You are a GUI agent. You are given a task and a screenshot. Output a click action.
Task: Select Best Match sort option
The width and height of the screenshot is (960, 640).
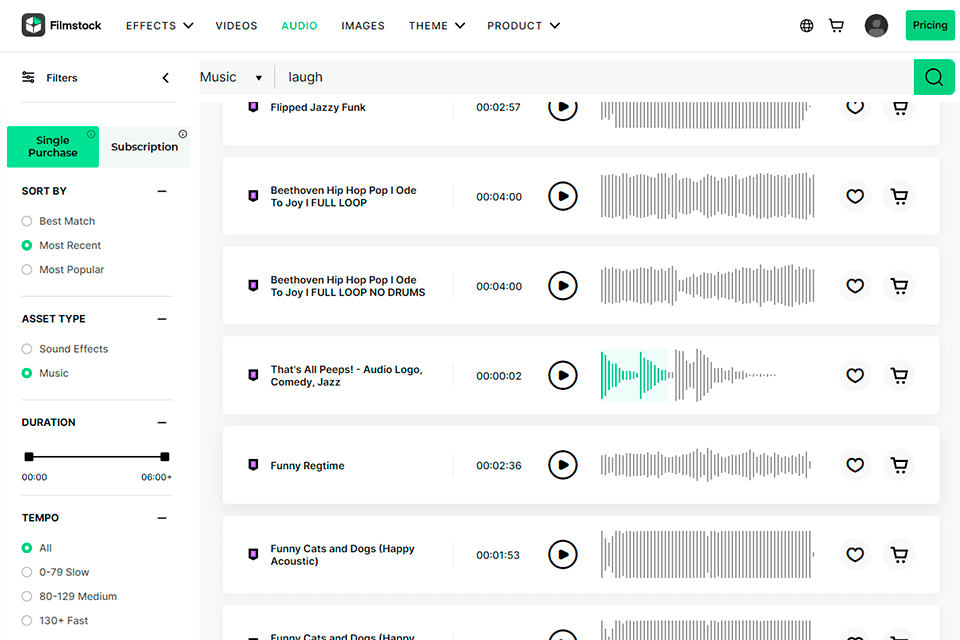27,221
